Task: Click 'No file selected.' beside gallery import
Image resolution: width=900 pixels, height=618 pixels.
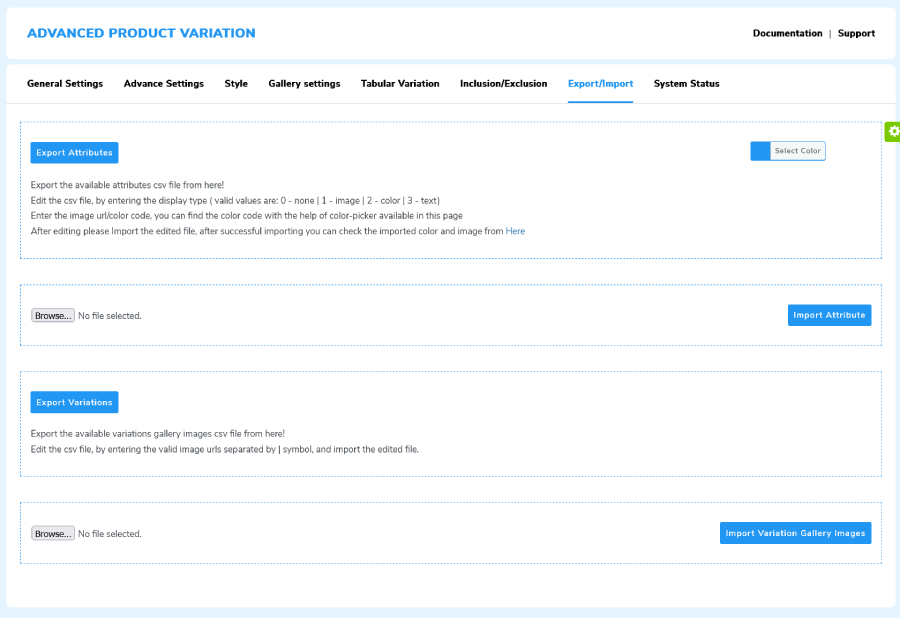Action: tap(110, 534)
